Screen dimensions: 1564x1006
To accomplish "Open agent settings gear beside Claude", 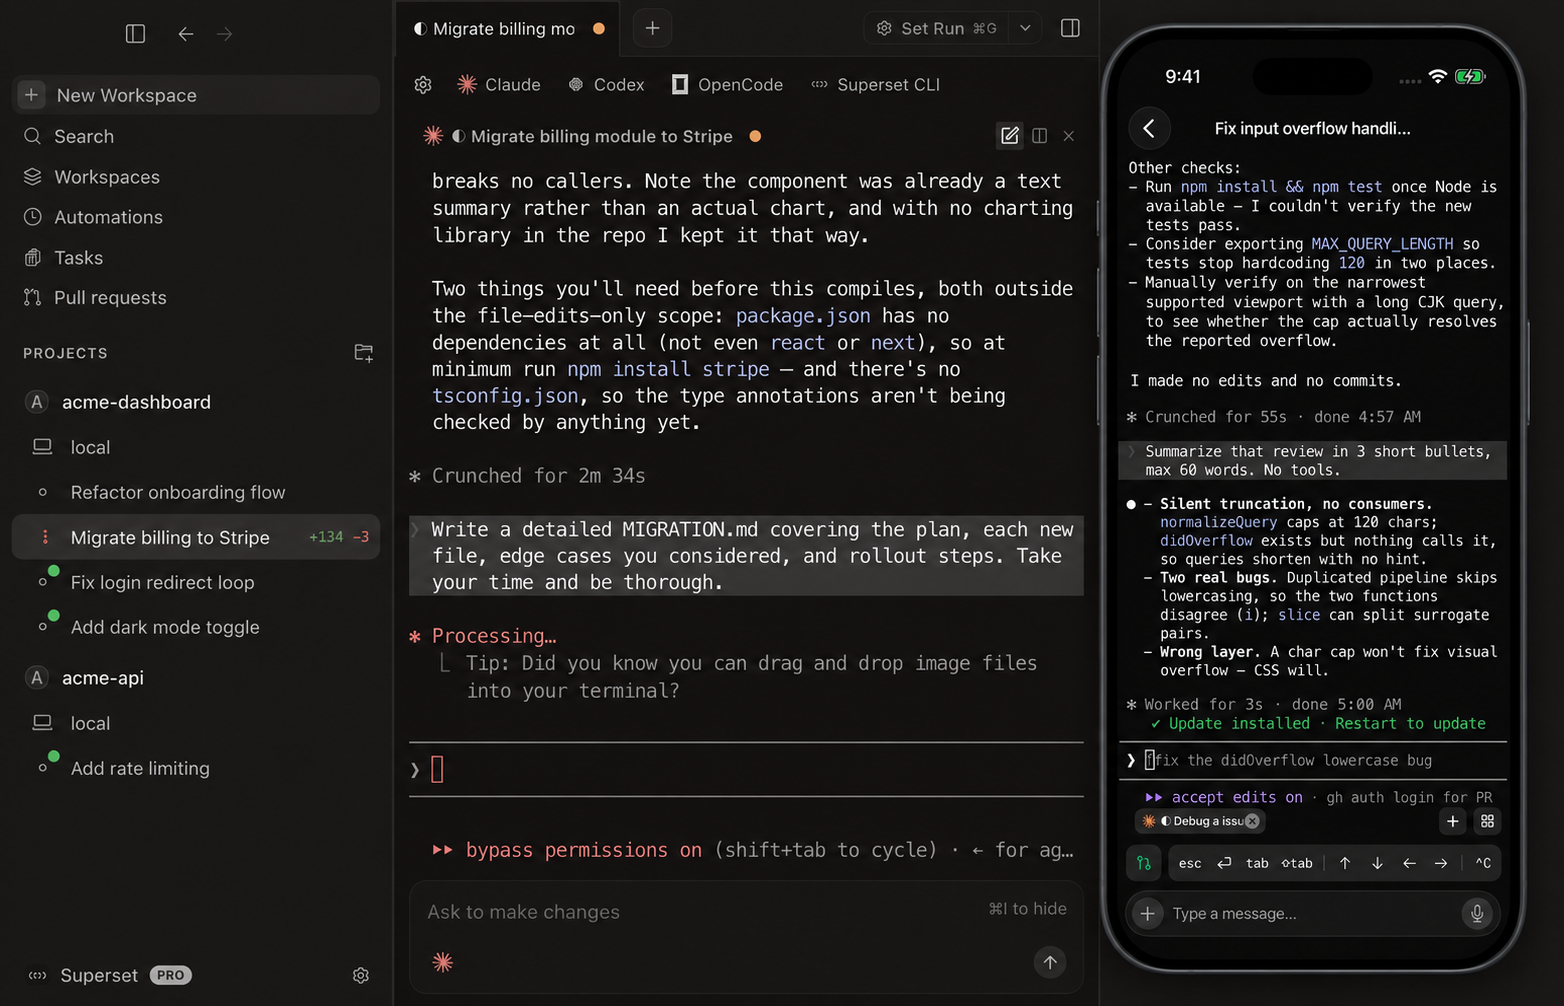I will click(x=423, y=85).
